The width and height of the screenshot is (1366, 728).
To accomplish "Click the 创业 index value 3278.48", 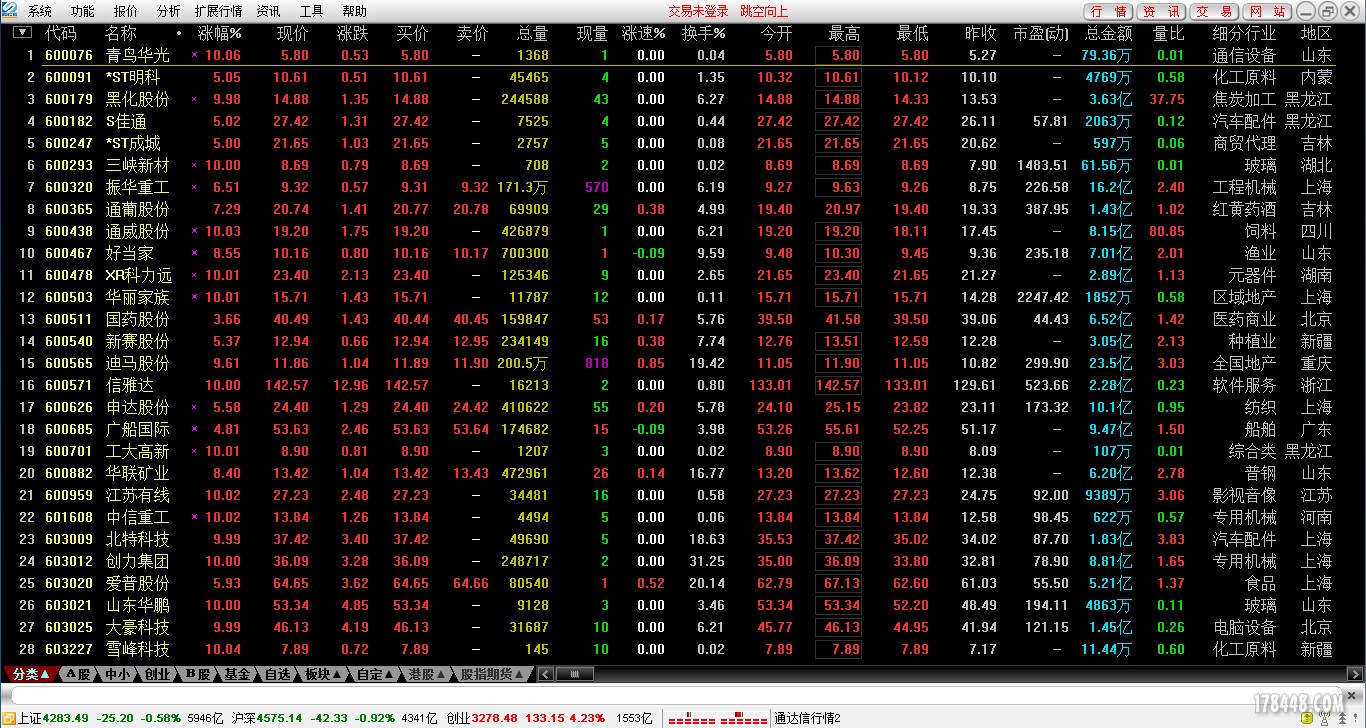I will click(494, 718).
